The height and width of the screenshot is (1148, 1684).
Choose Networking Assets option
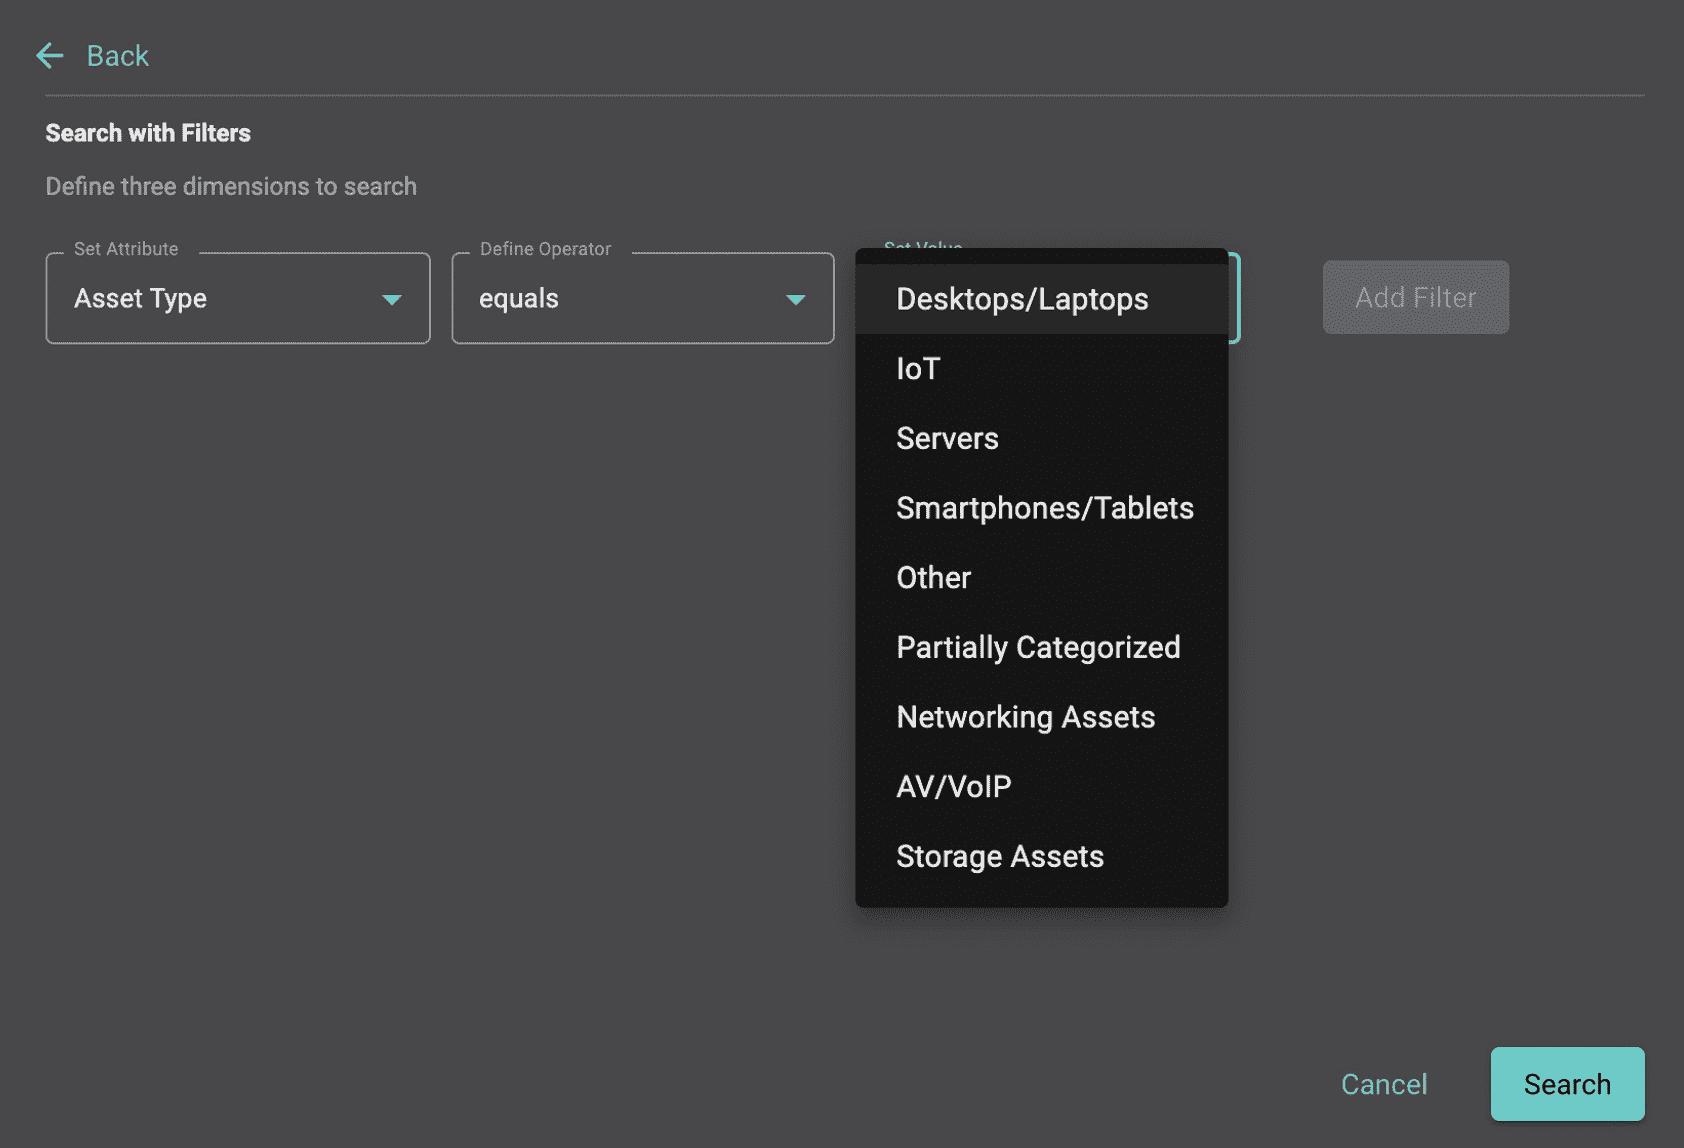1042,717
